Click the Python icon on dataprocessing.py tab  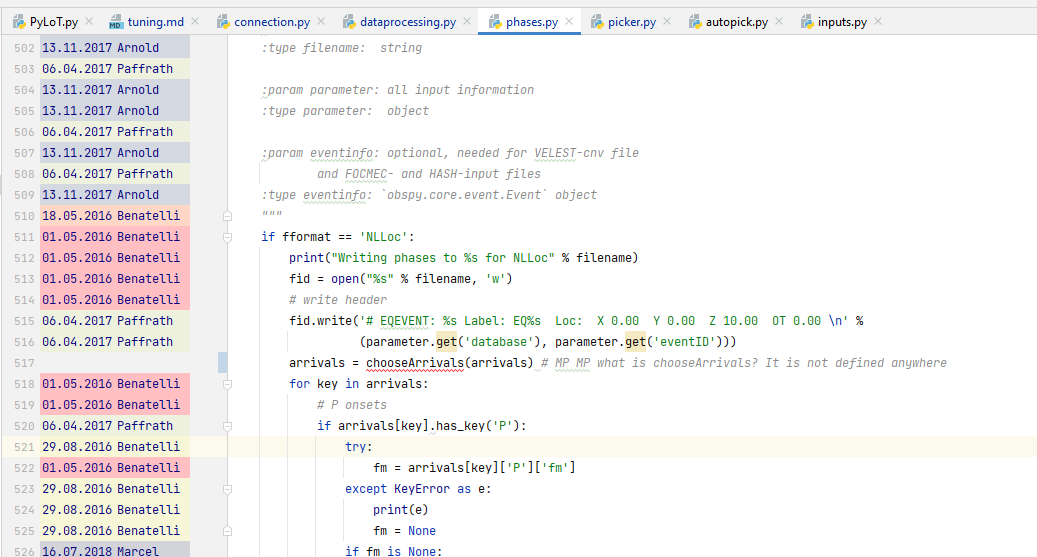(x=348, y=22)
